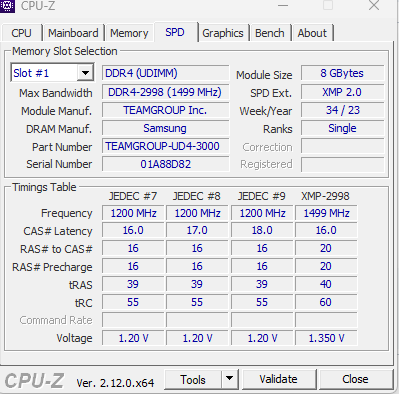Click the XMP-2998 frequency 1499 MHz cell
The image size is (399, 394).
point(326,213)
